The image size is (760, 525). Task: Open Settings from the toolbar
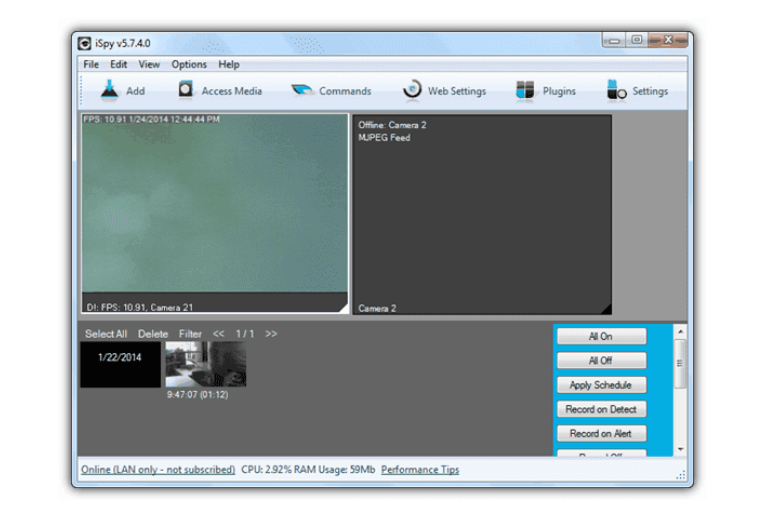pyautogui.click(x=637, y=91)
